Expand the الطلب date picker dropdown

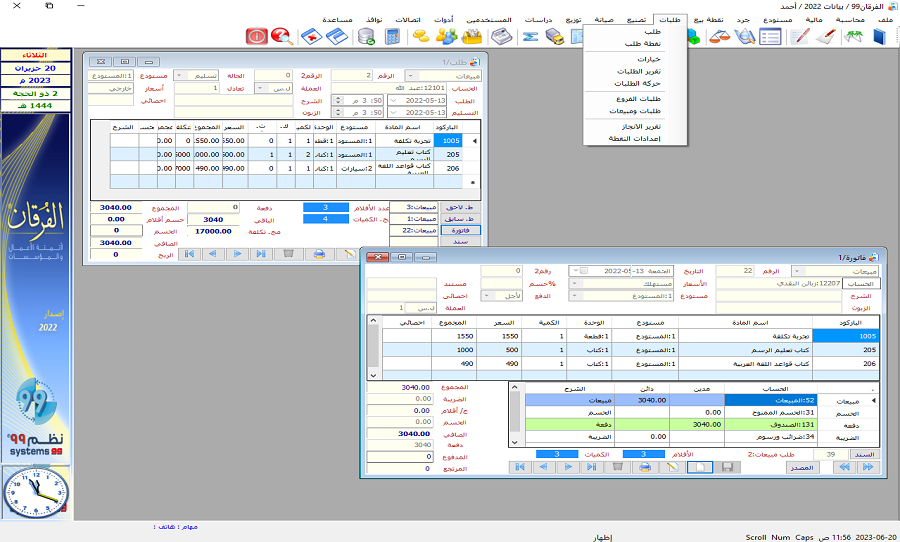[x=393, y=100]
